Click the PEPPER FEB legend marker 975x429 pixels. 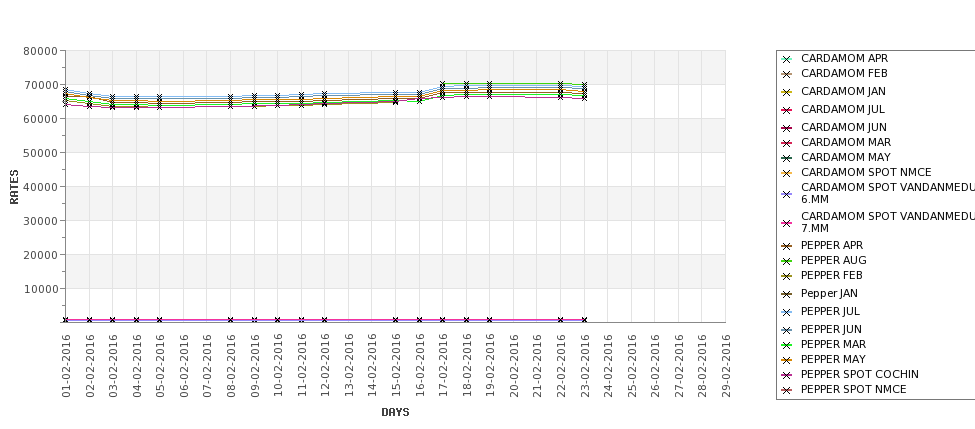tap(787, 276)
